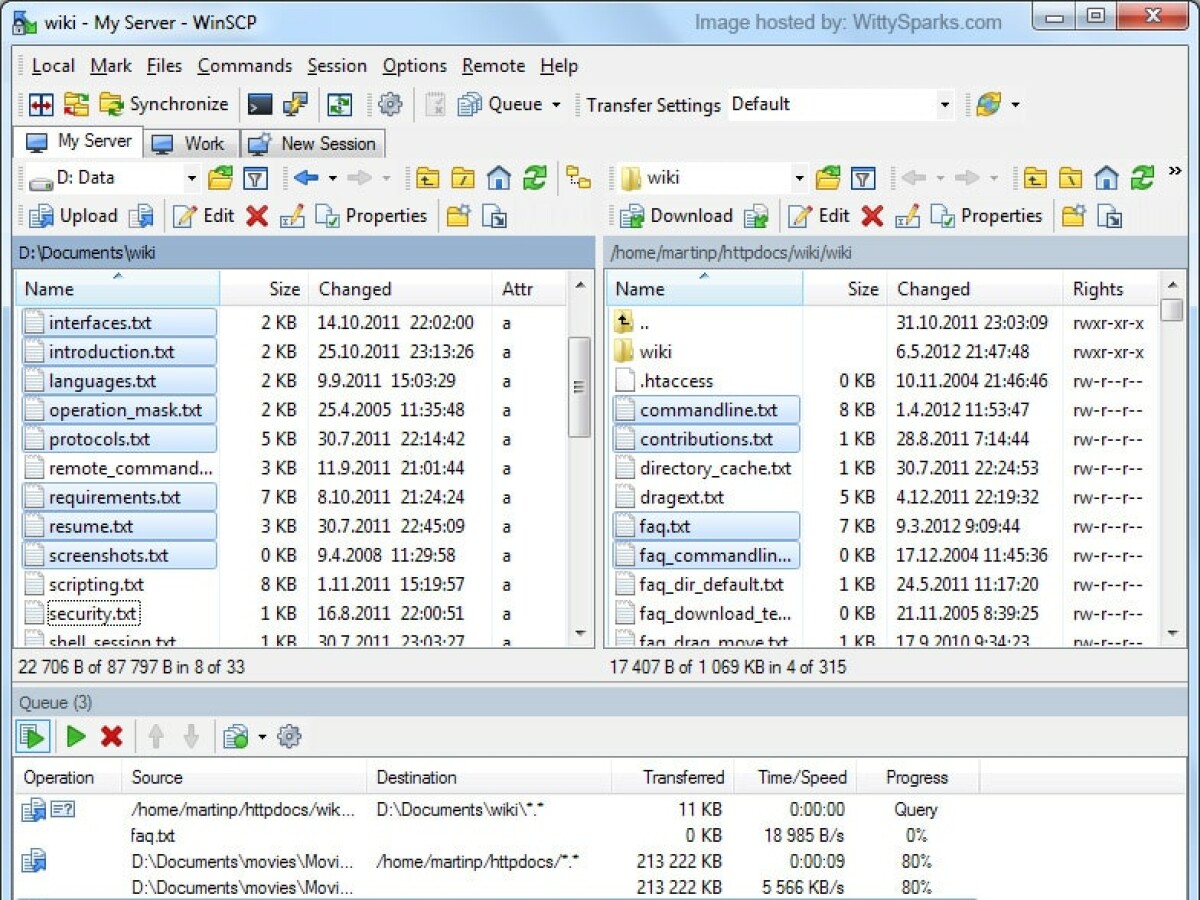Toggle the Synchronize Browsing icon
This screenshot has height=900, width=1200.
pyautogui.click(x=76, y=104)
